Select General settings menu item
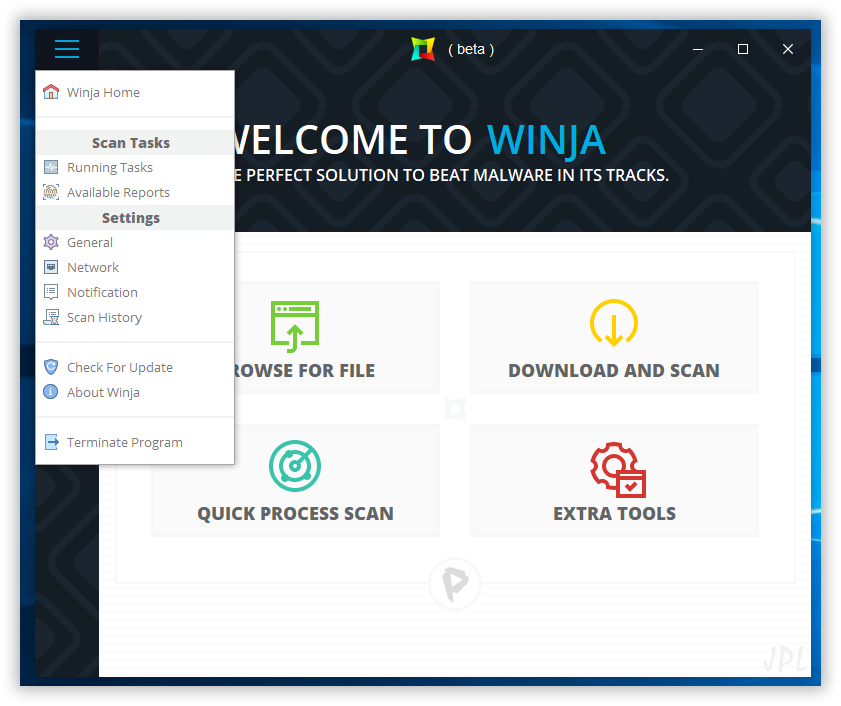Viewport: 841px width, 706px height. 135,242
